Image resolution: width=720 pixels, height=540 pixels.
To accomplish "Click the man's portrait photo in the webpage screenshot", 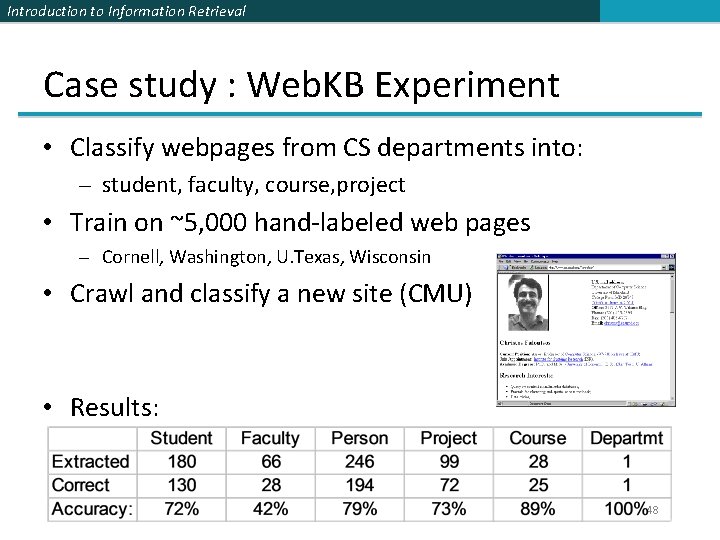I will (528, 303).
